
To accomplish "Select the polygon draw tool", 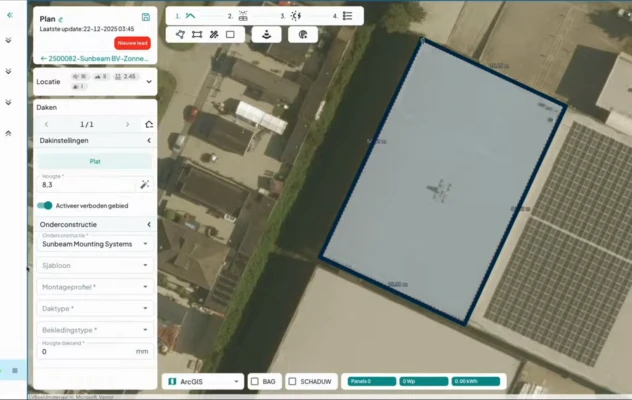I will click(x=180, y=34).
